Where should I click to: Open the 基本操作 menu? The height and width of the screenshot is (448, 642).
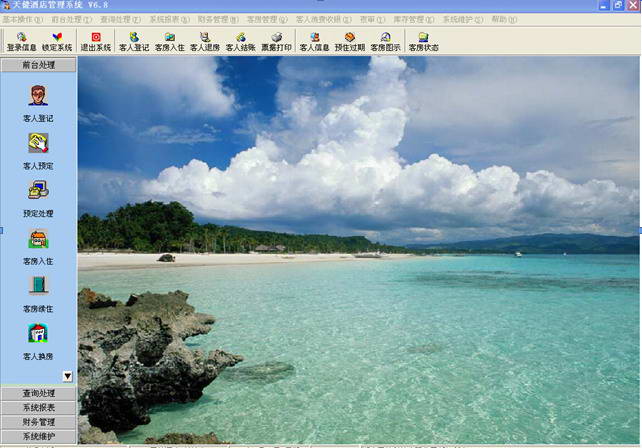point(22,19)
